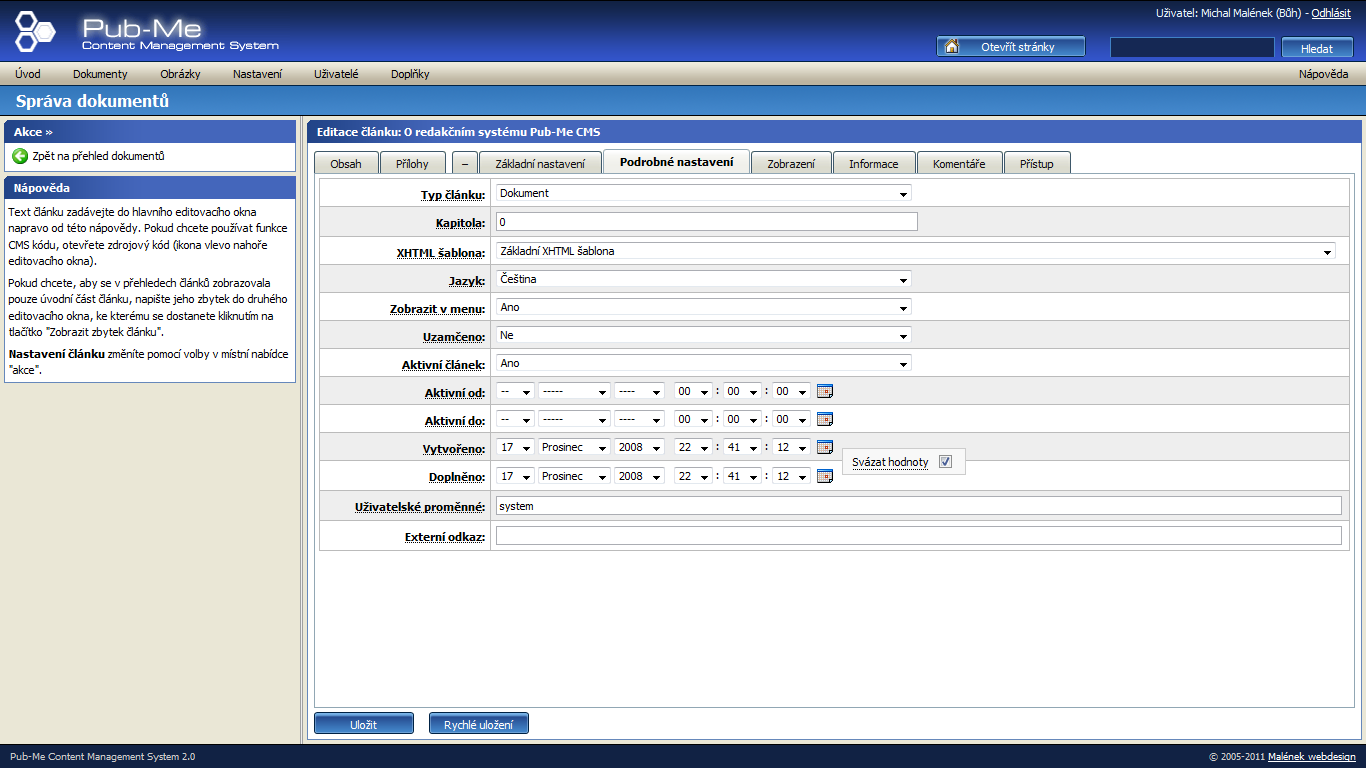Open the Úvod menu item
The width and height of the screenshot is (1366, 768).
28,74
